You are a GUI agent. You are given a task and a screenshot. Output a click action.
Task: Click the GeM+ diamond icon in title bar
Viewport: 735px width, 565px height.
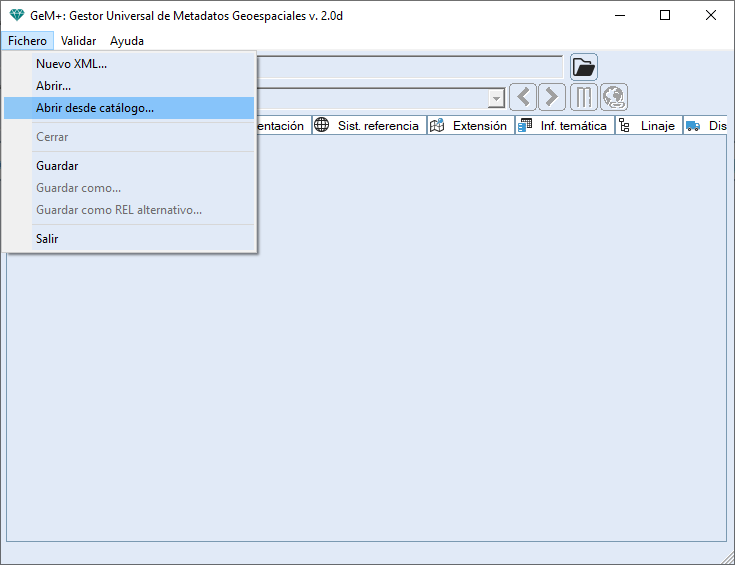pos(16,15)
